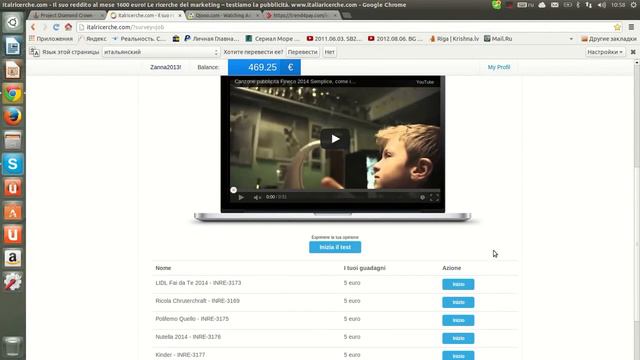Open the Личная Главна PayPal bookmark

(x=212, y=39)
